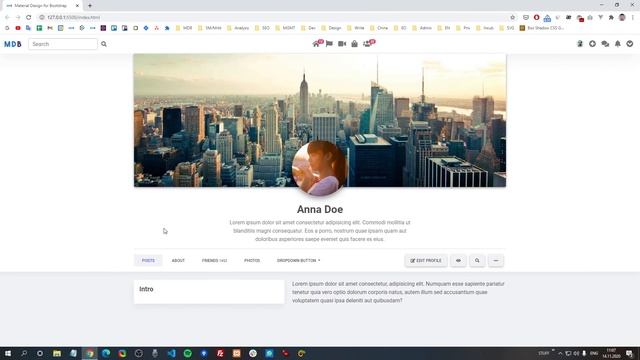Click the address bar showing 127.0.0.1
The image size is (640, 360).
pyautogui.click(x=273, y=17)
